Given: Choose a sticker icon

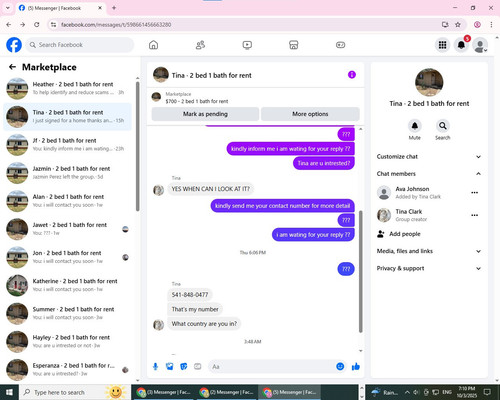Looking at the screenshot, I should click(x=184, y=367).
